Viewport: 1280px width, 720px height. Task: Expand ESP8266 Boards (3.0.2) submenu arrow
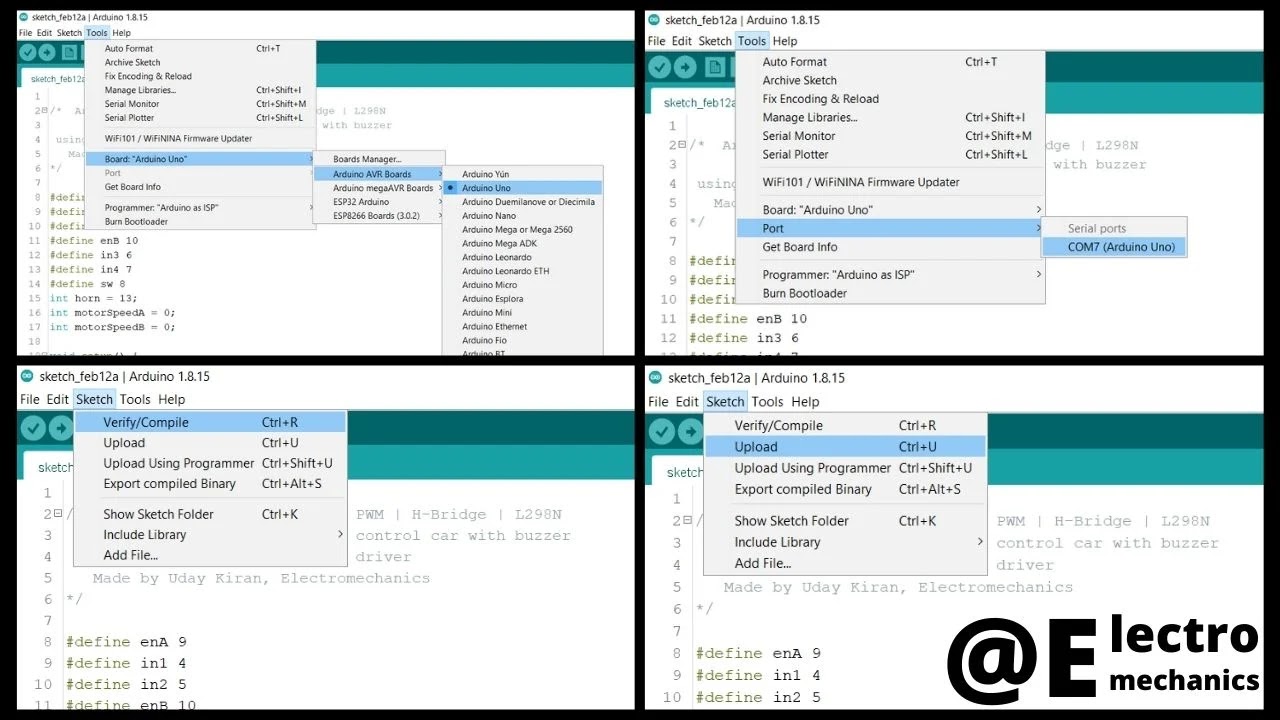pyautogui.click(x=439, y=215)
